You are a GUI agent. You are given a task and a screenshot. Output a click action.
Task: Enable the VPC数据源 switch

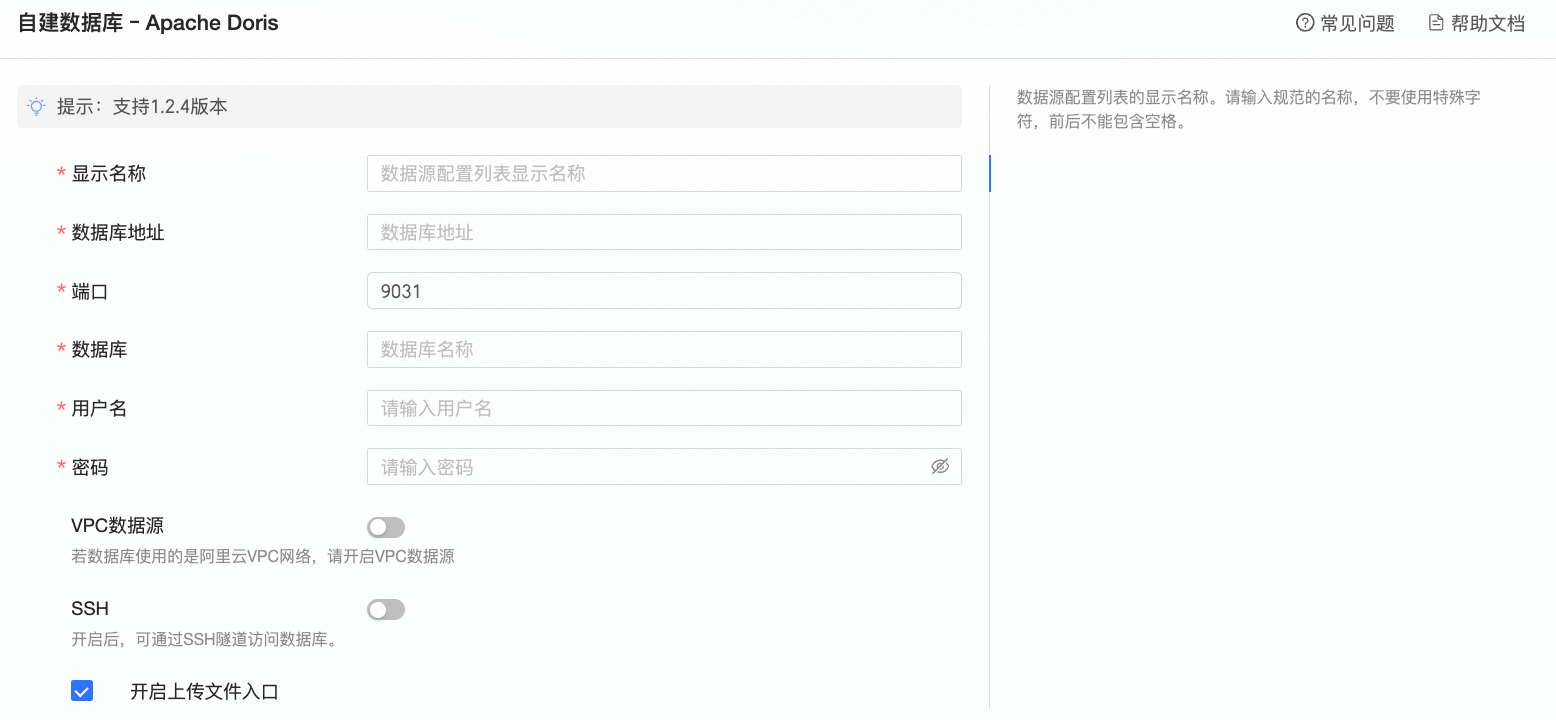(x=386, y=527)
